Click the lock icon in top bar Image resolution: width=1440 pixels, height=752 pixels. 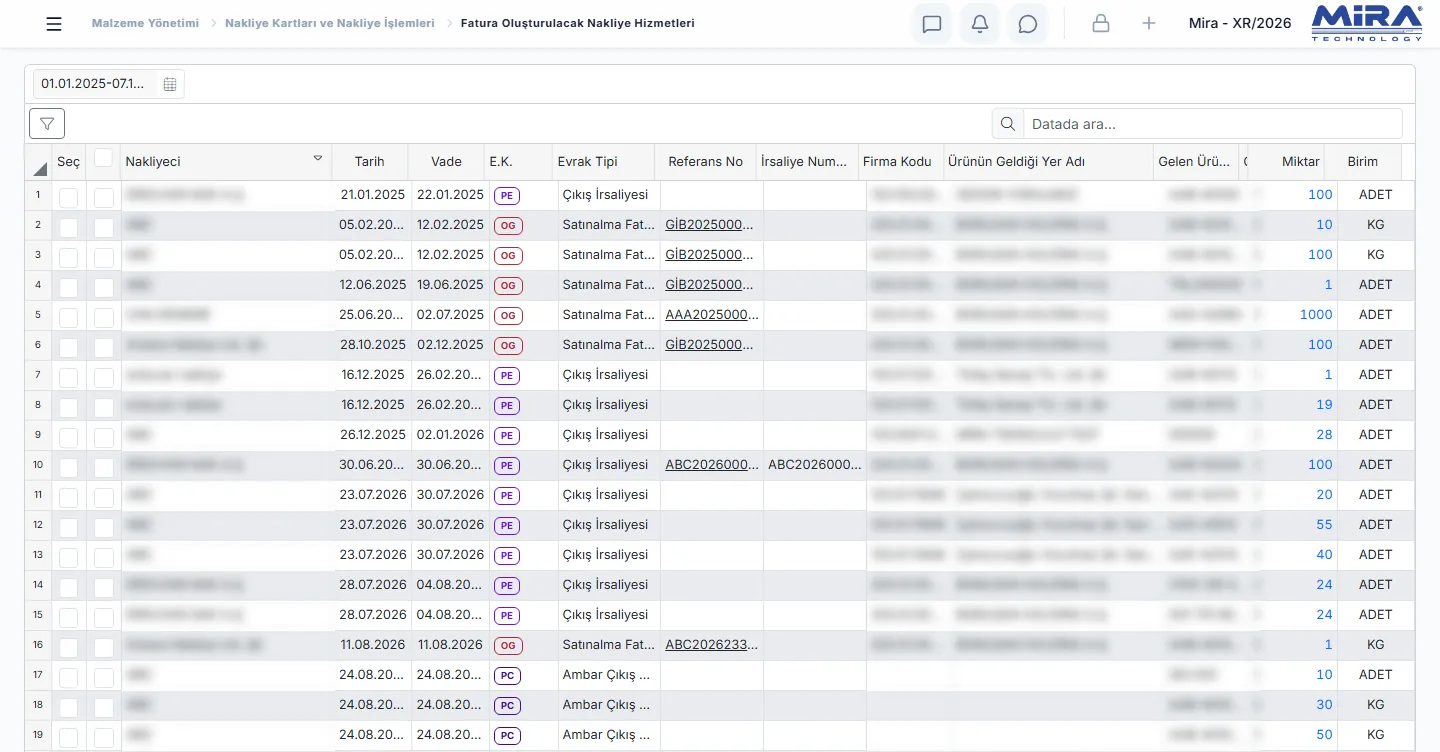(x=1101, y=24)
